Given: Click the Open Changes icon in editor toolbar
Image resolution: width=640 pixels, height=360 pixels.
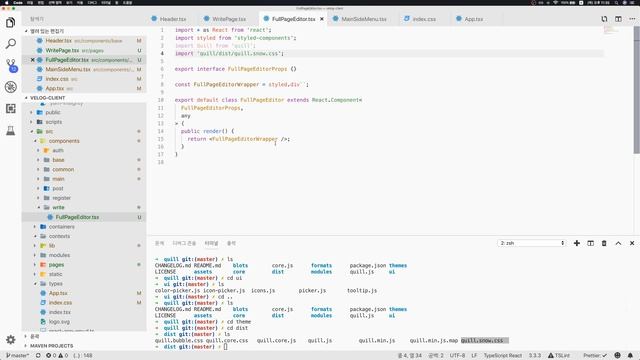Looking at the screenshot, I should (604, 19).
